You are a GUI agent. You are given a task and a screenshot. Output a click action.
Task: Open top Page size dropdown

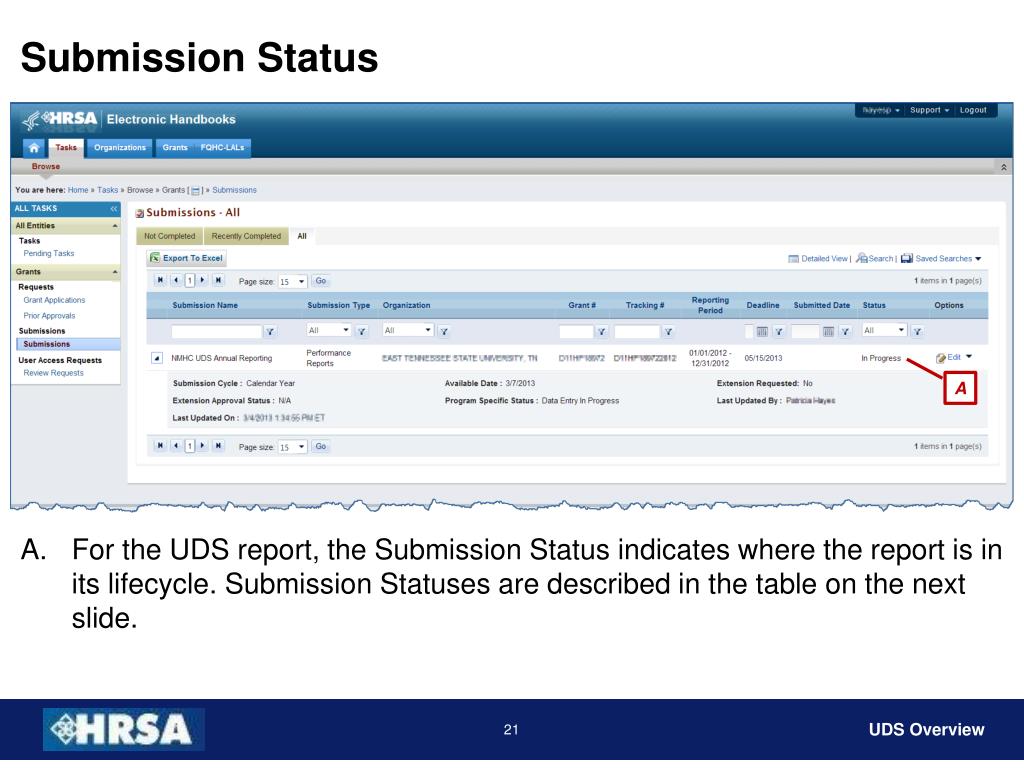pyautogui.click(x=292, y=281)
